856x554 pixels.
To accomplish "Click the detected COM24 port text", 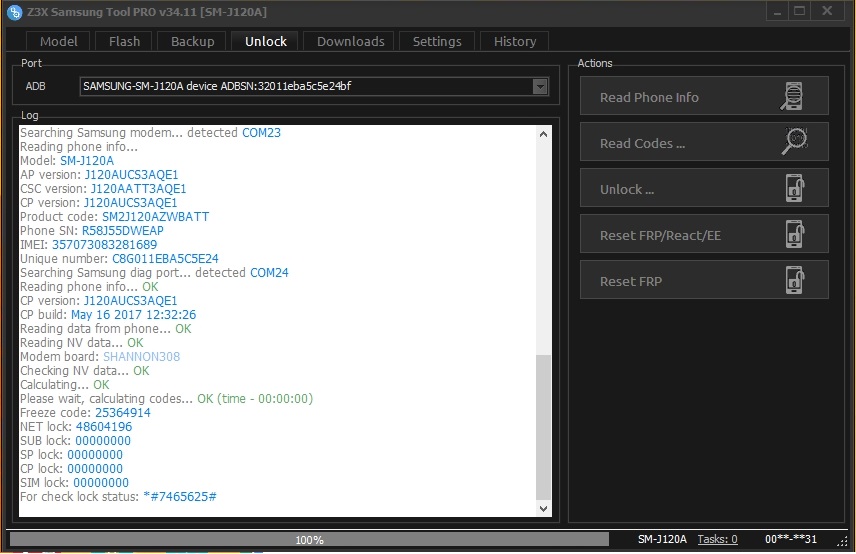I will (x=269, y=272).
